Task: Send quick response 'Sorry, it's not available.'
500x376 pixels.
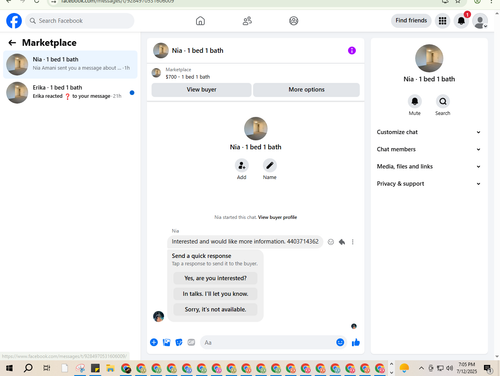Action: [215, 309]
